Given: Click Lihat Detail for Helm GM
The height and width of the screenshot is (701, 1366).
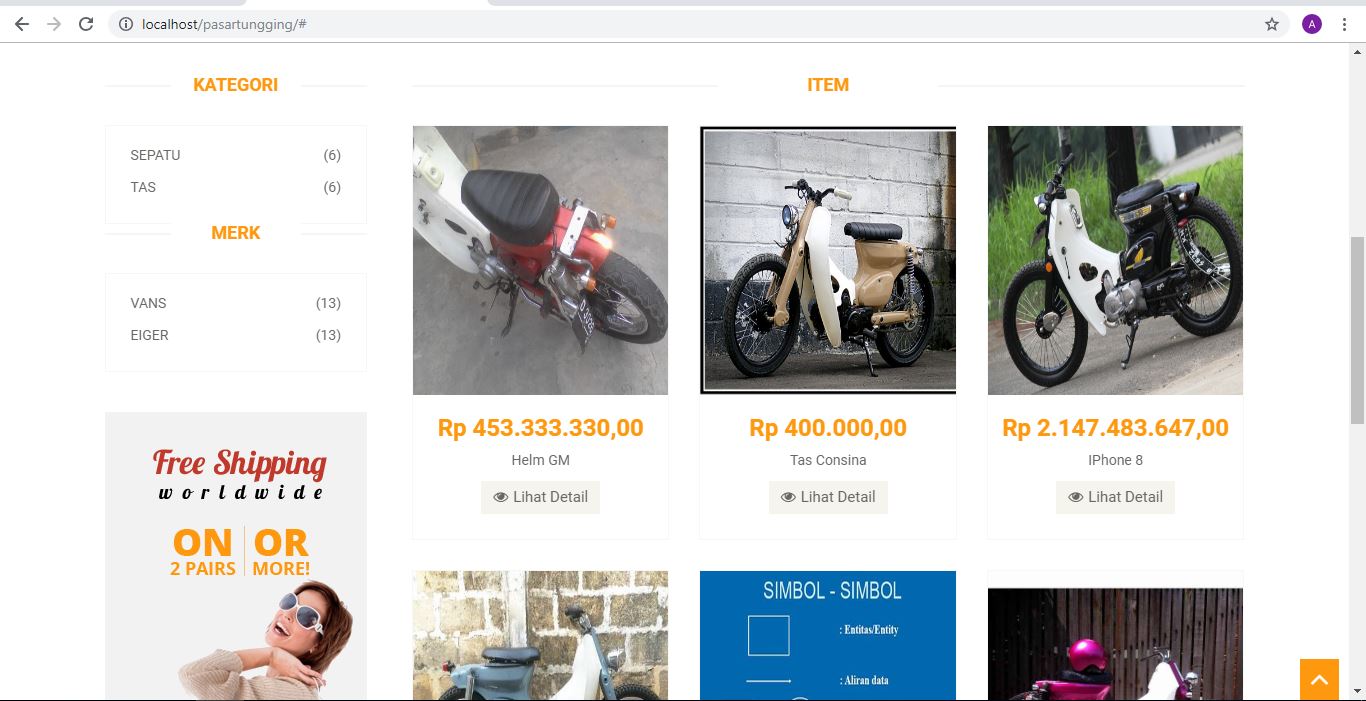Looking at the screenshot, I should tap(540, 497).
